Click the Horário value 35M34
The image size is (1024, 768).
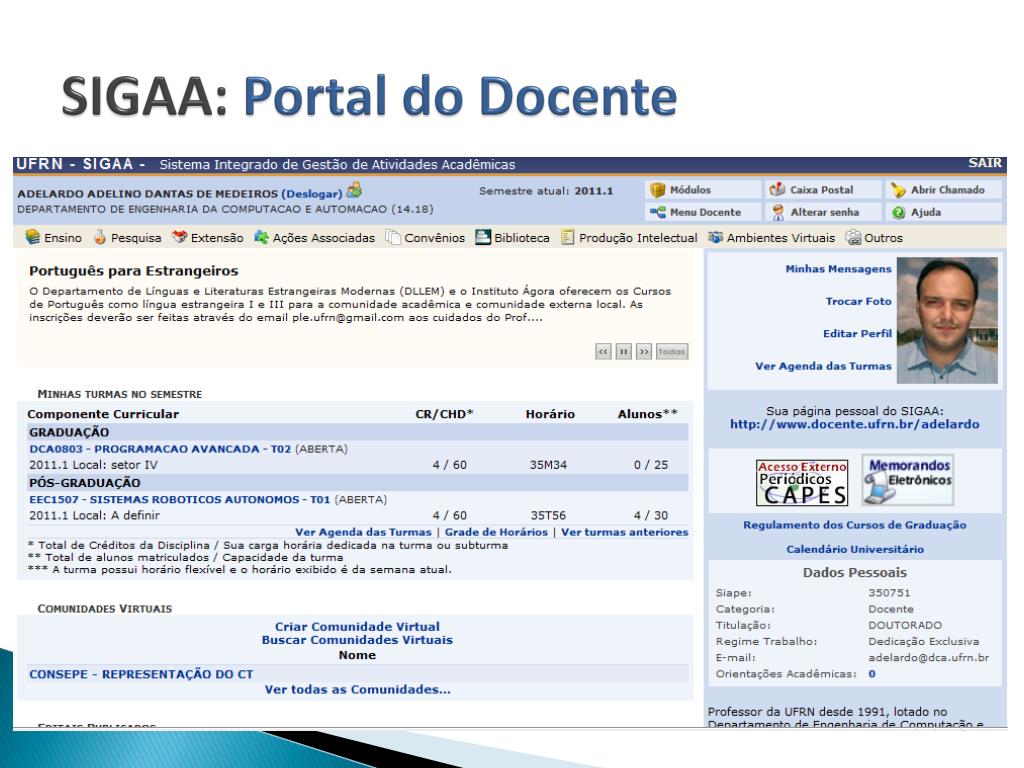(x=549, y=465)
